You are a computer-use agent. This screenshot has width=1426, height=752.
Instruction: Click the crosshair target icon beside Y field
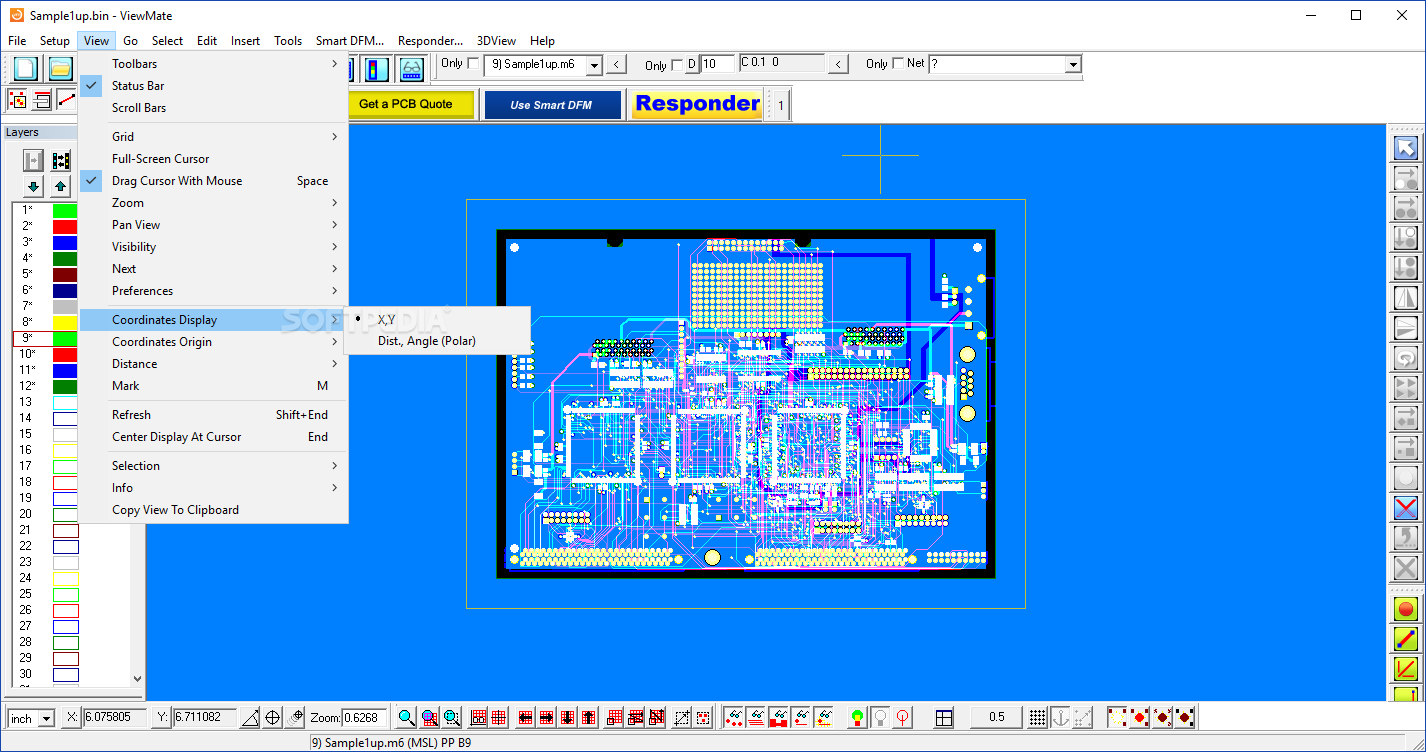coord(272,717)
